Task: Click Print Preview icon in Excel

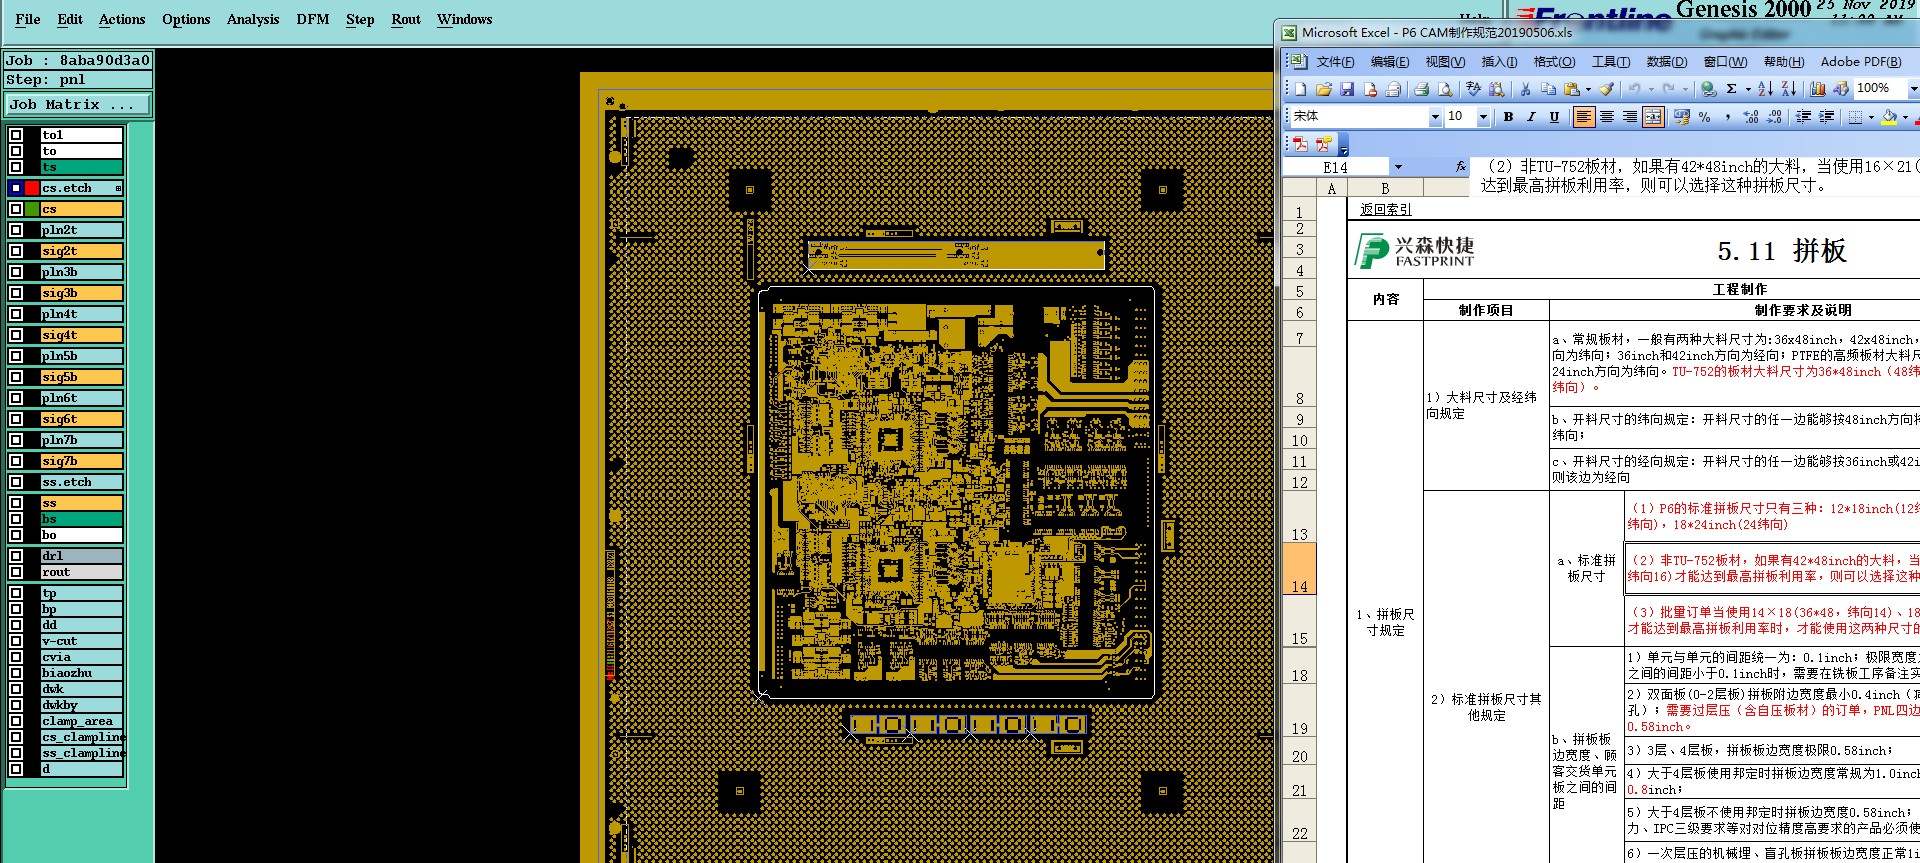Action: (x=1444, y=89)
